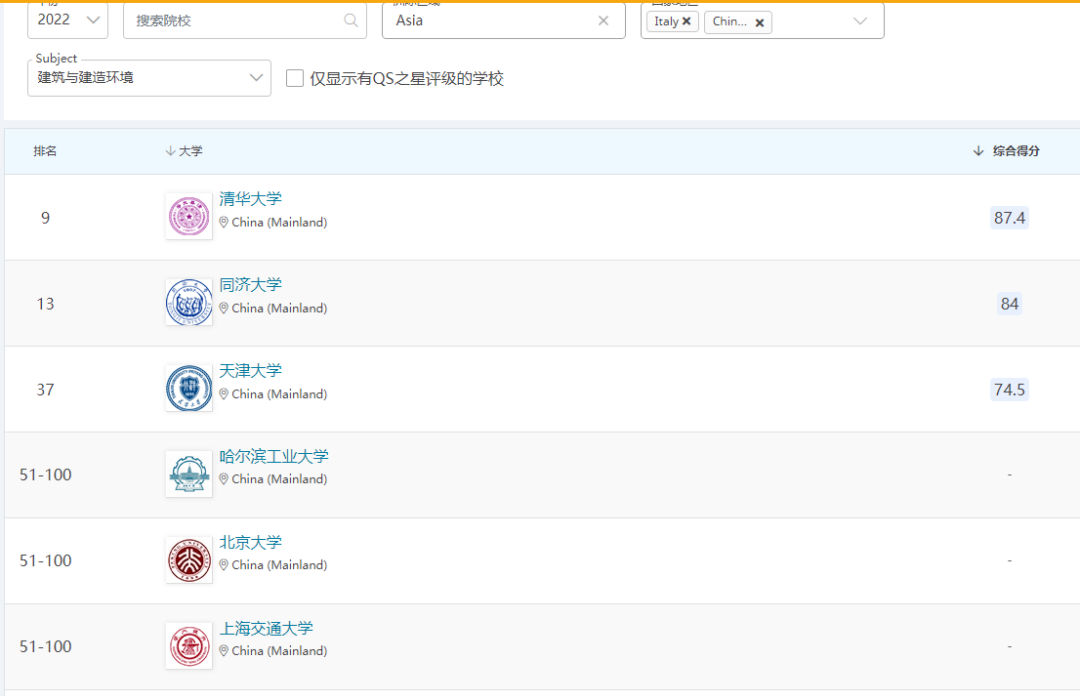Open the 2022 year dropdown

[68, 20]
